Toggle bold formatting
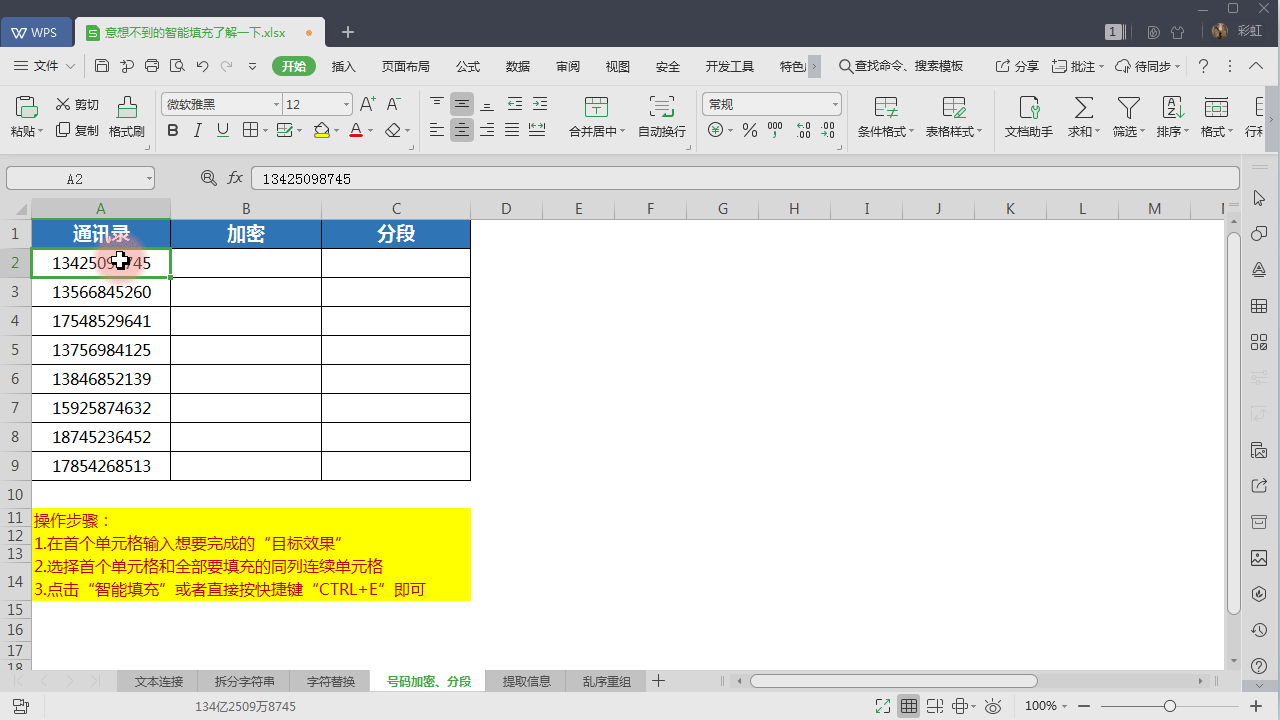The image size is (1280, 720). pos(172,130)
